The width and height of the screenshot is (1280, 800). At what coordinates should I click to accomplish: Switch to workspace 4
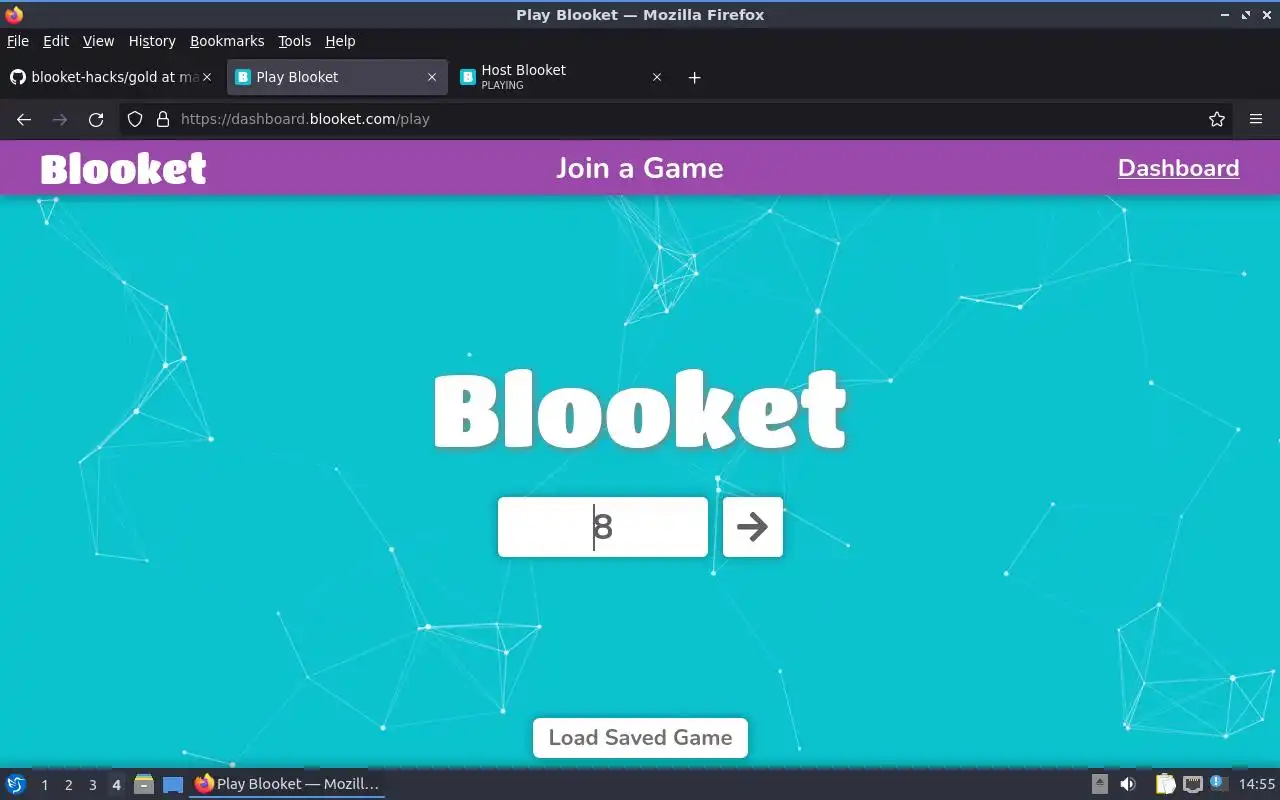[x=116, y=785]
